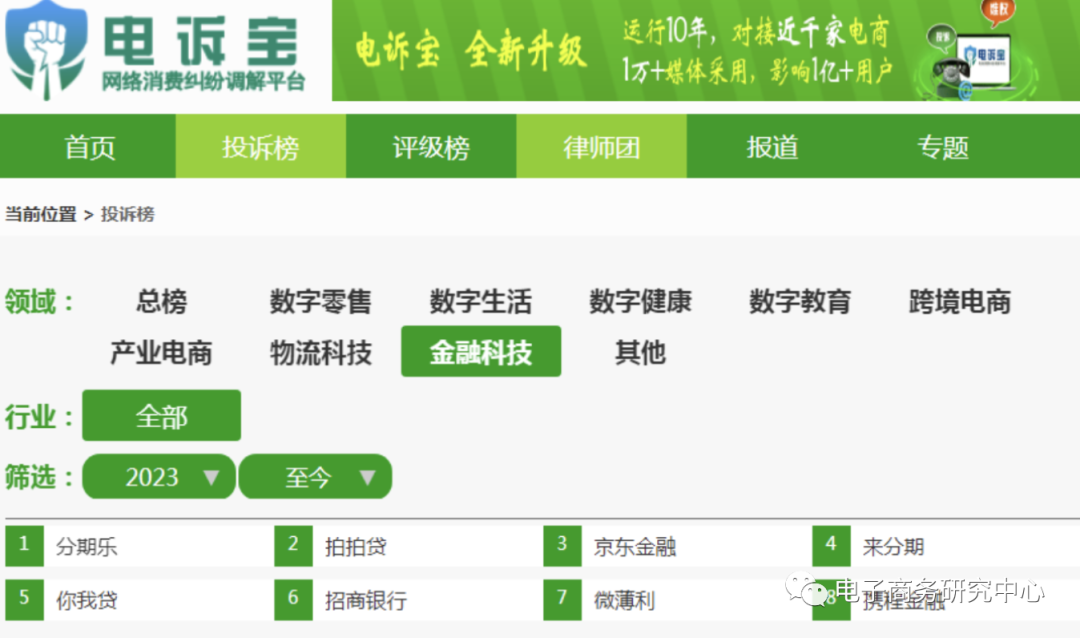Viewport: 1080px width, 638px height.
Task: Select the 其他 category filter
Action: click(x=640, y=352)
